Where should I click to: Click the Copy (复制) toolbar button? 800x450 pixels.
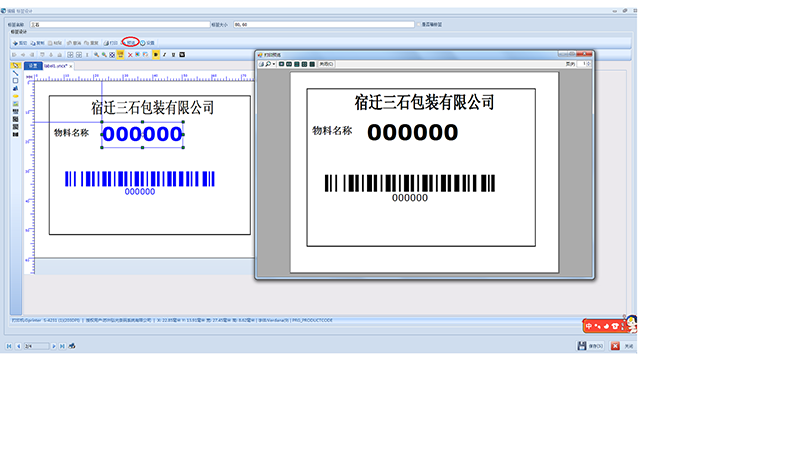tap(38, 43)
